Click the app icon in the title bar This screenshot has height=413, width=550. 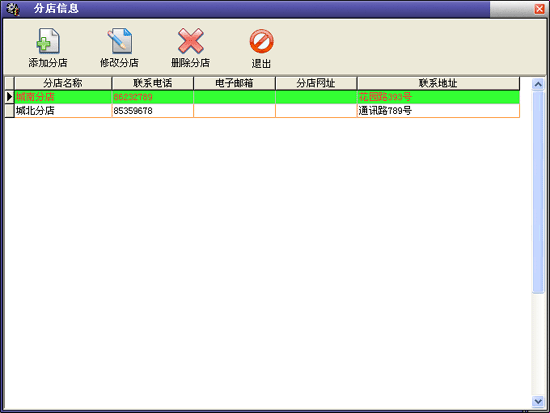13,9
